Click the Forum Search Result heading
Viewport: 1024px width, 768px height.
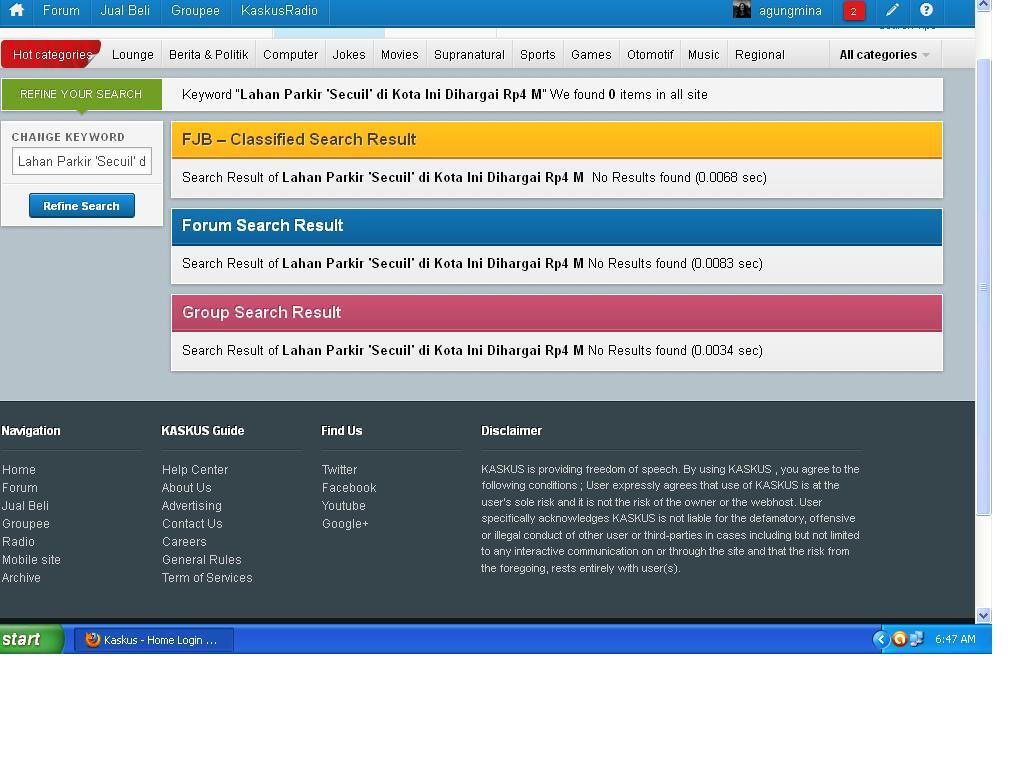[x=263, y=225]
